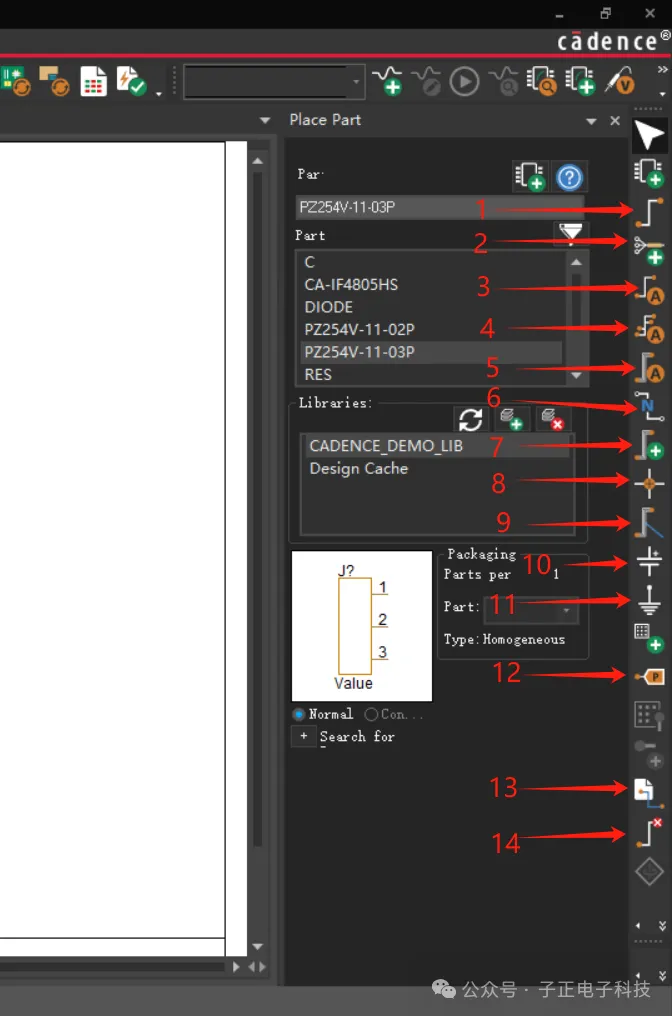
Task: Click the Remove Library button
Action: click(x=551, y=420)
